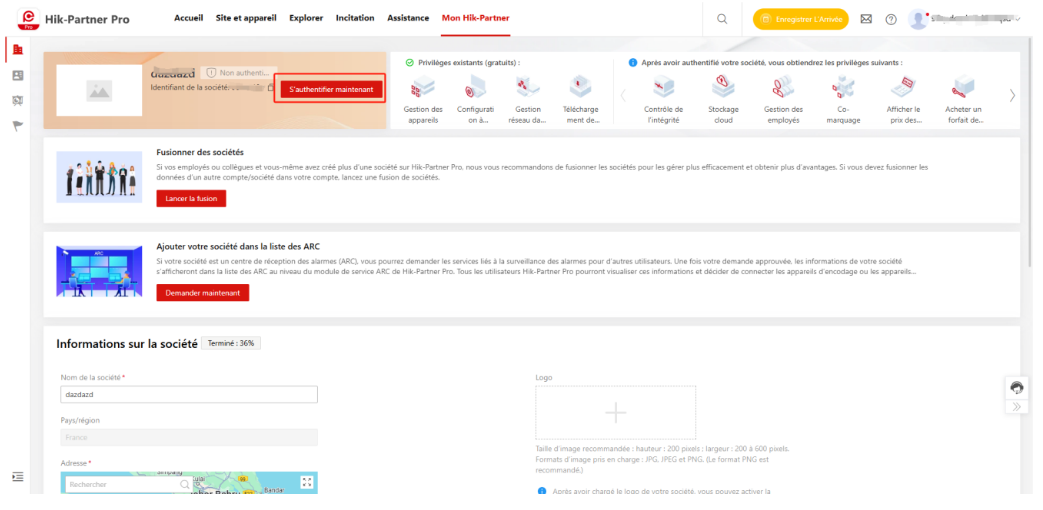Click the logo info circle icon
This screenshot has height=510, width=1043.
(x=541, y=491)
